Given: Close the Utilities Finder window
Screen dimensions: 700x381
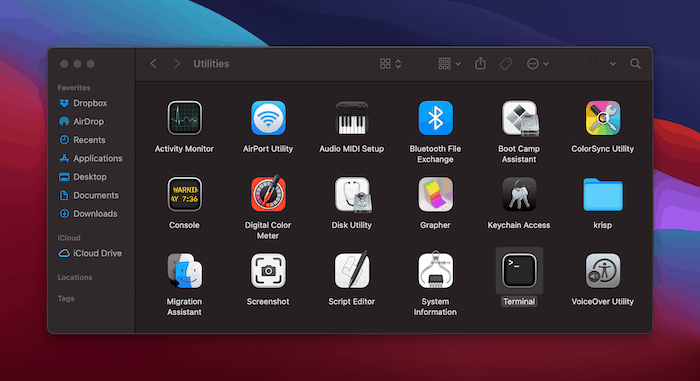Looking at the screenshot, I should point(64,64).
